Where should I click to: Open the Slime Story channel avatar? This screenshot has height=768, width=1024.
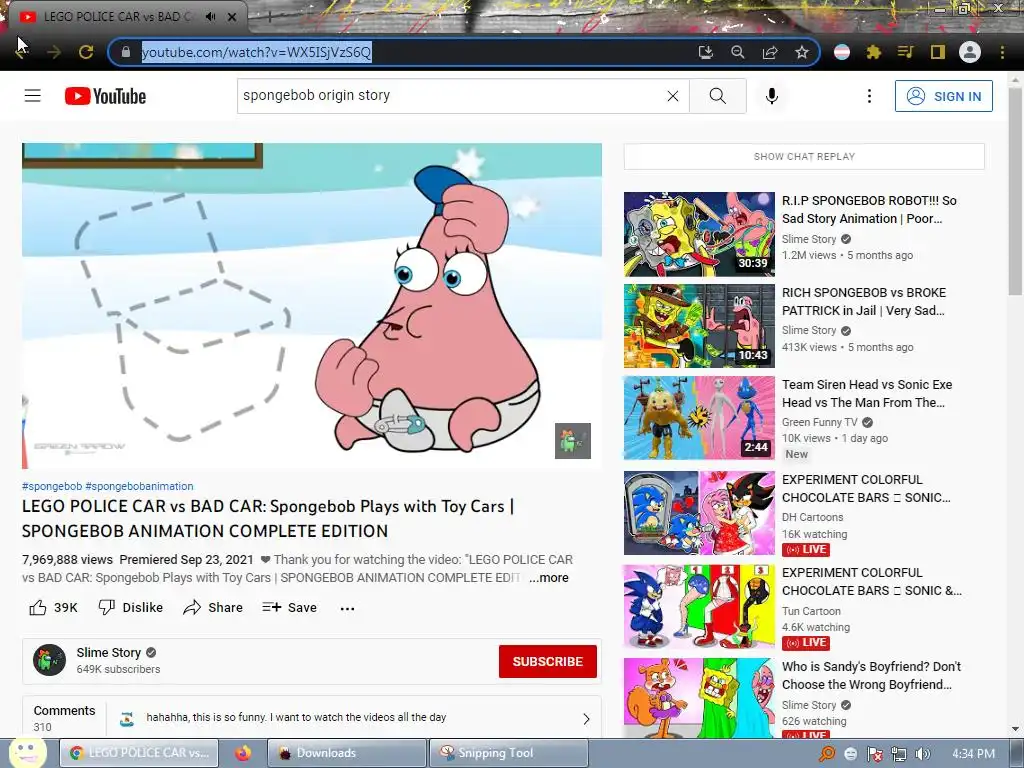(x=50, y=660)
